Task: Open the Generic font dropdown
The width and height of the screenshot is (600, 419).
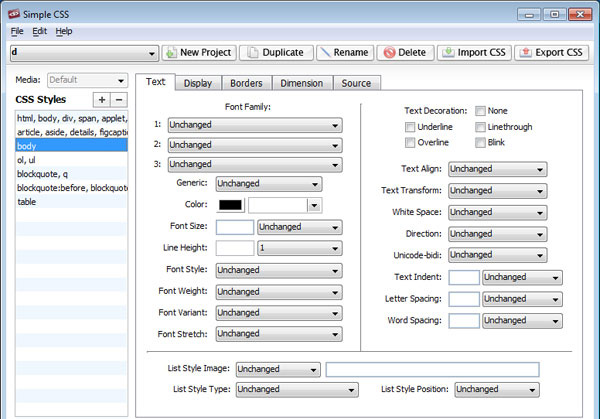Action: click(x=269, y=184)
